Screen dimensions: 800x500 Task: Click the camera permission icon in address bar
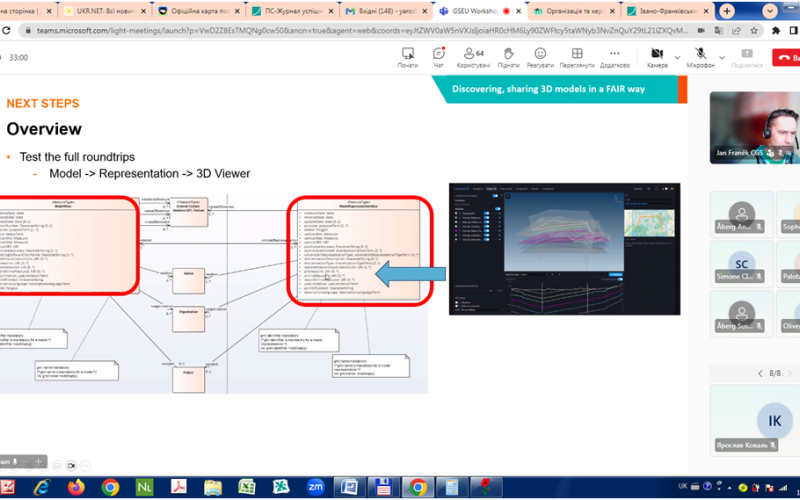tap(701, 31)
